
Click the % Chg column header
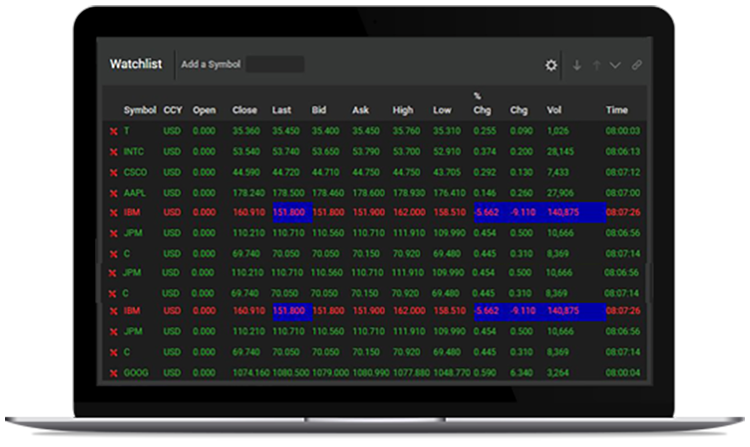(x=481, y=104)
